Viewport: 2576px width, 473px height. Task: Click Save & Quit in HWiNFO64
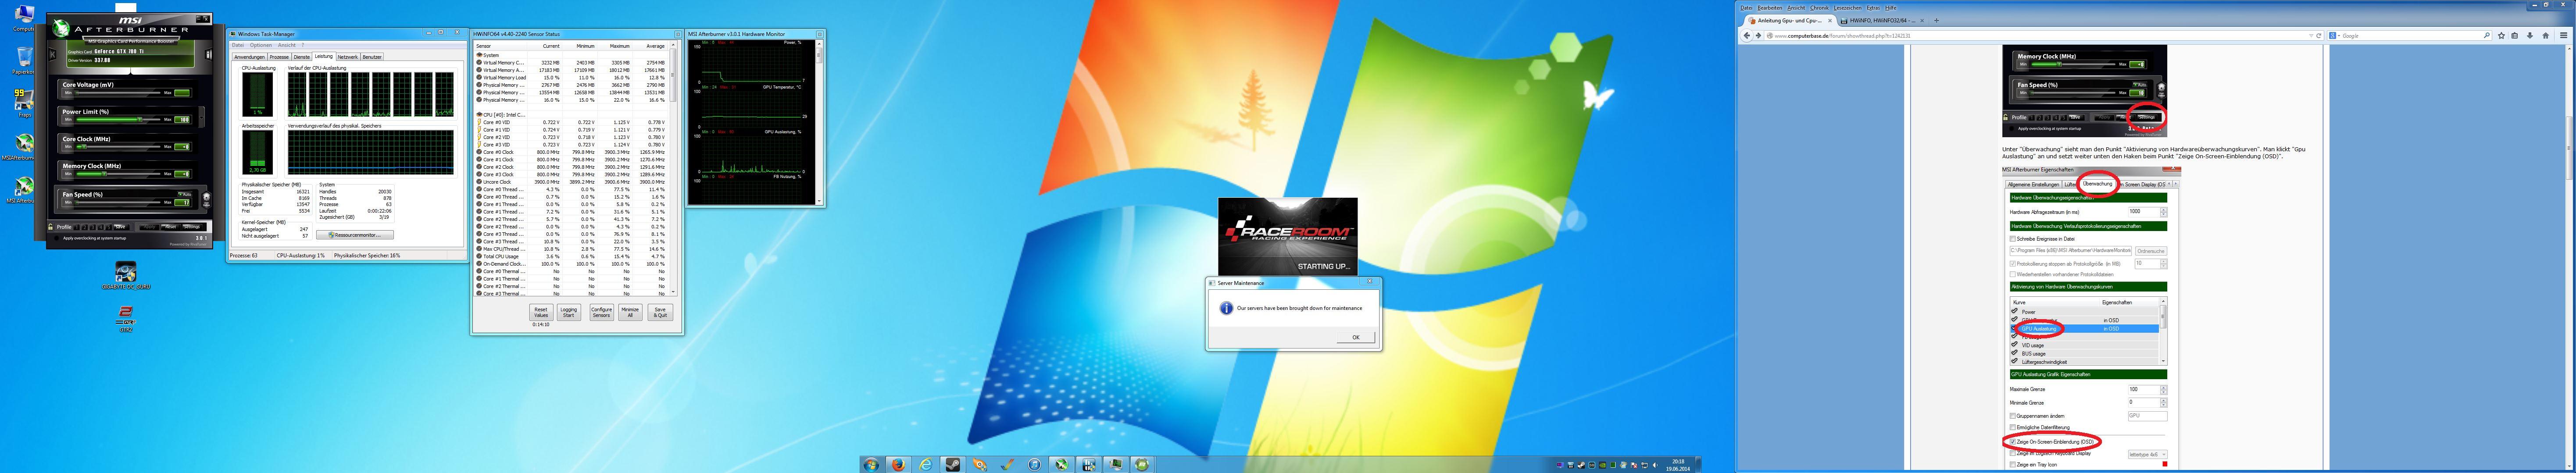(x=660, y=312)
